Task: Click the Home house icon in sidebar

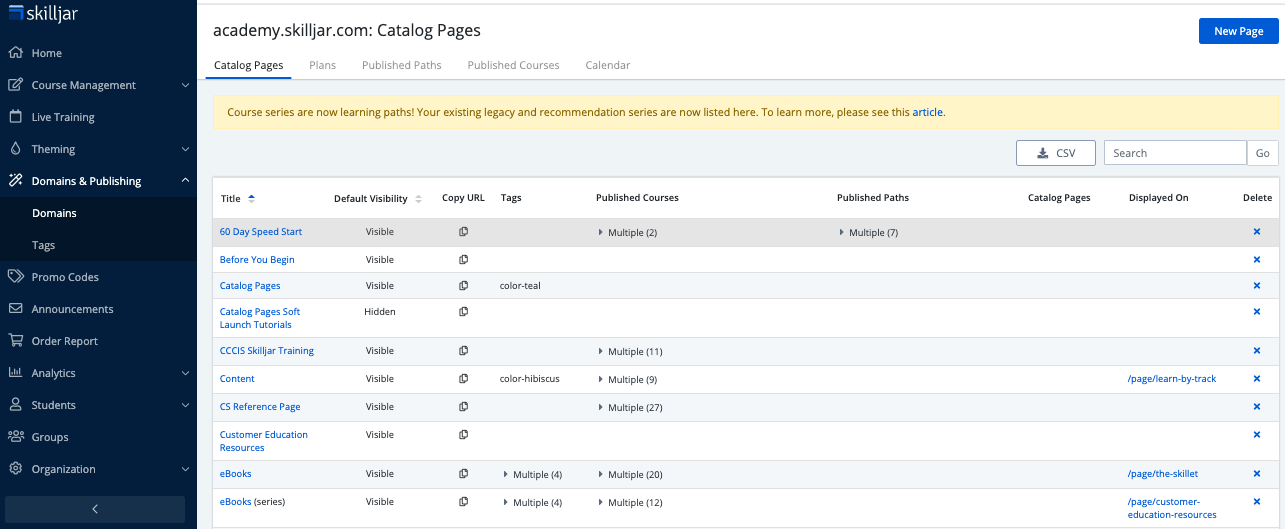Action: (15, 53)
